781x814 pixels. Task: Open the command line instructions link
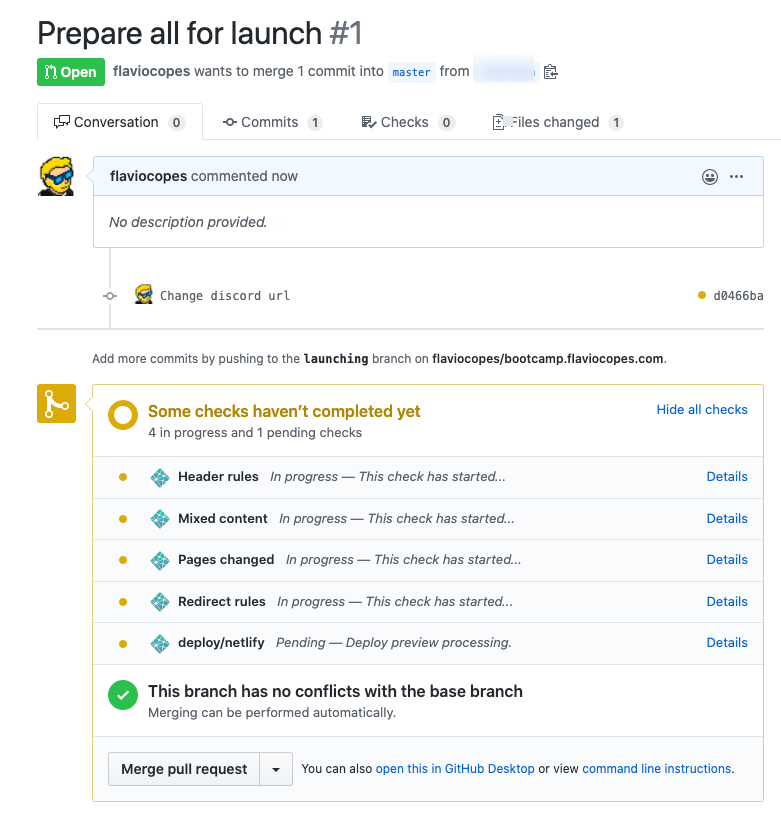click(x=657, y=769)
